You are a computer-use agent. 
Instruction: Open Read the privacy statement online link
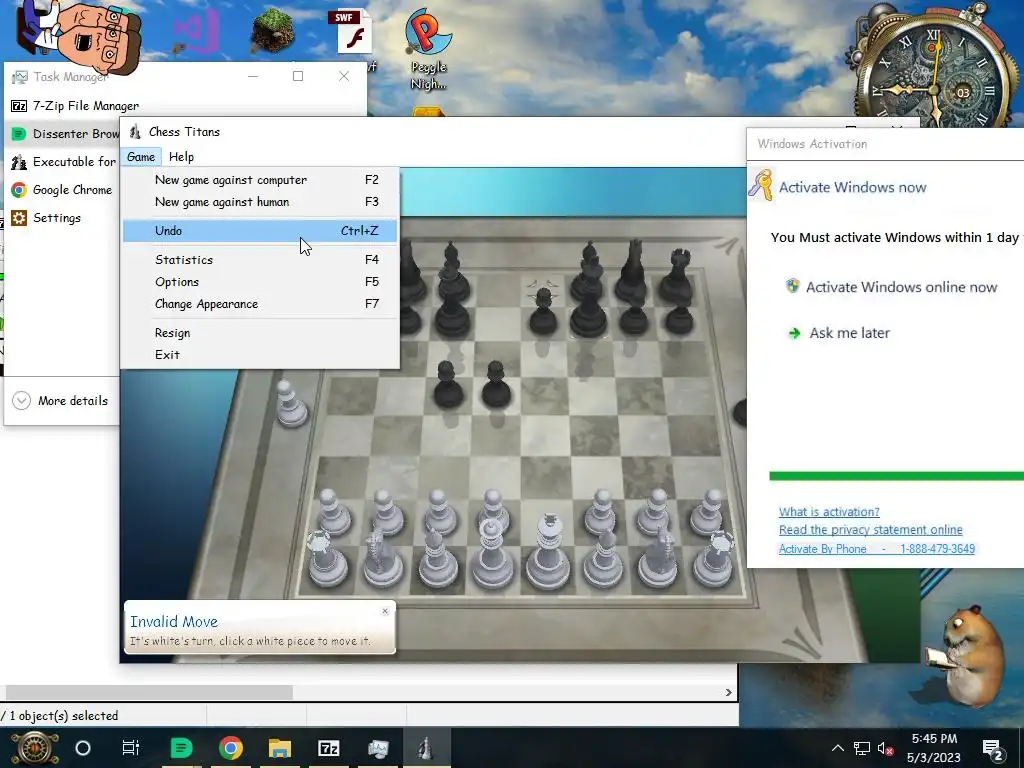point(871,530)
